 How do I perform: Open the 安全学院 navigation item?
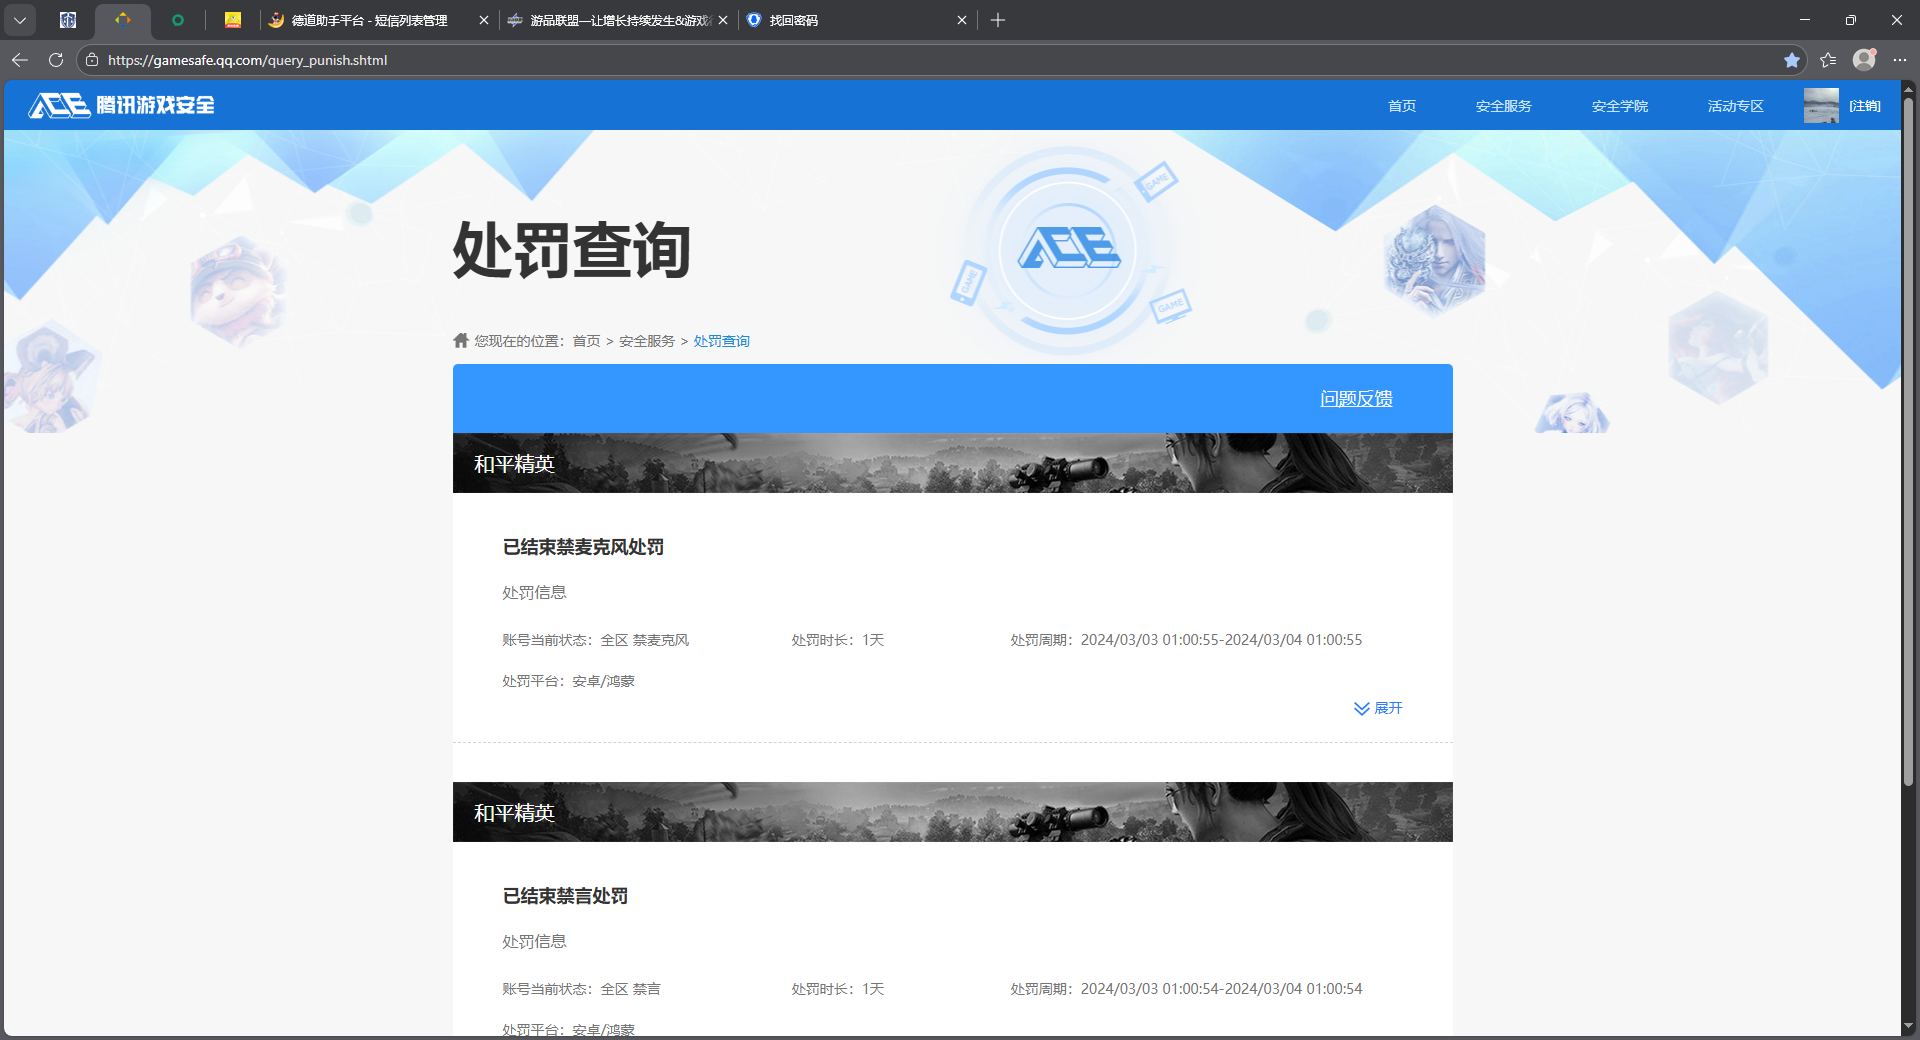pos(1619,105)
